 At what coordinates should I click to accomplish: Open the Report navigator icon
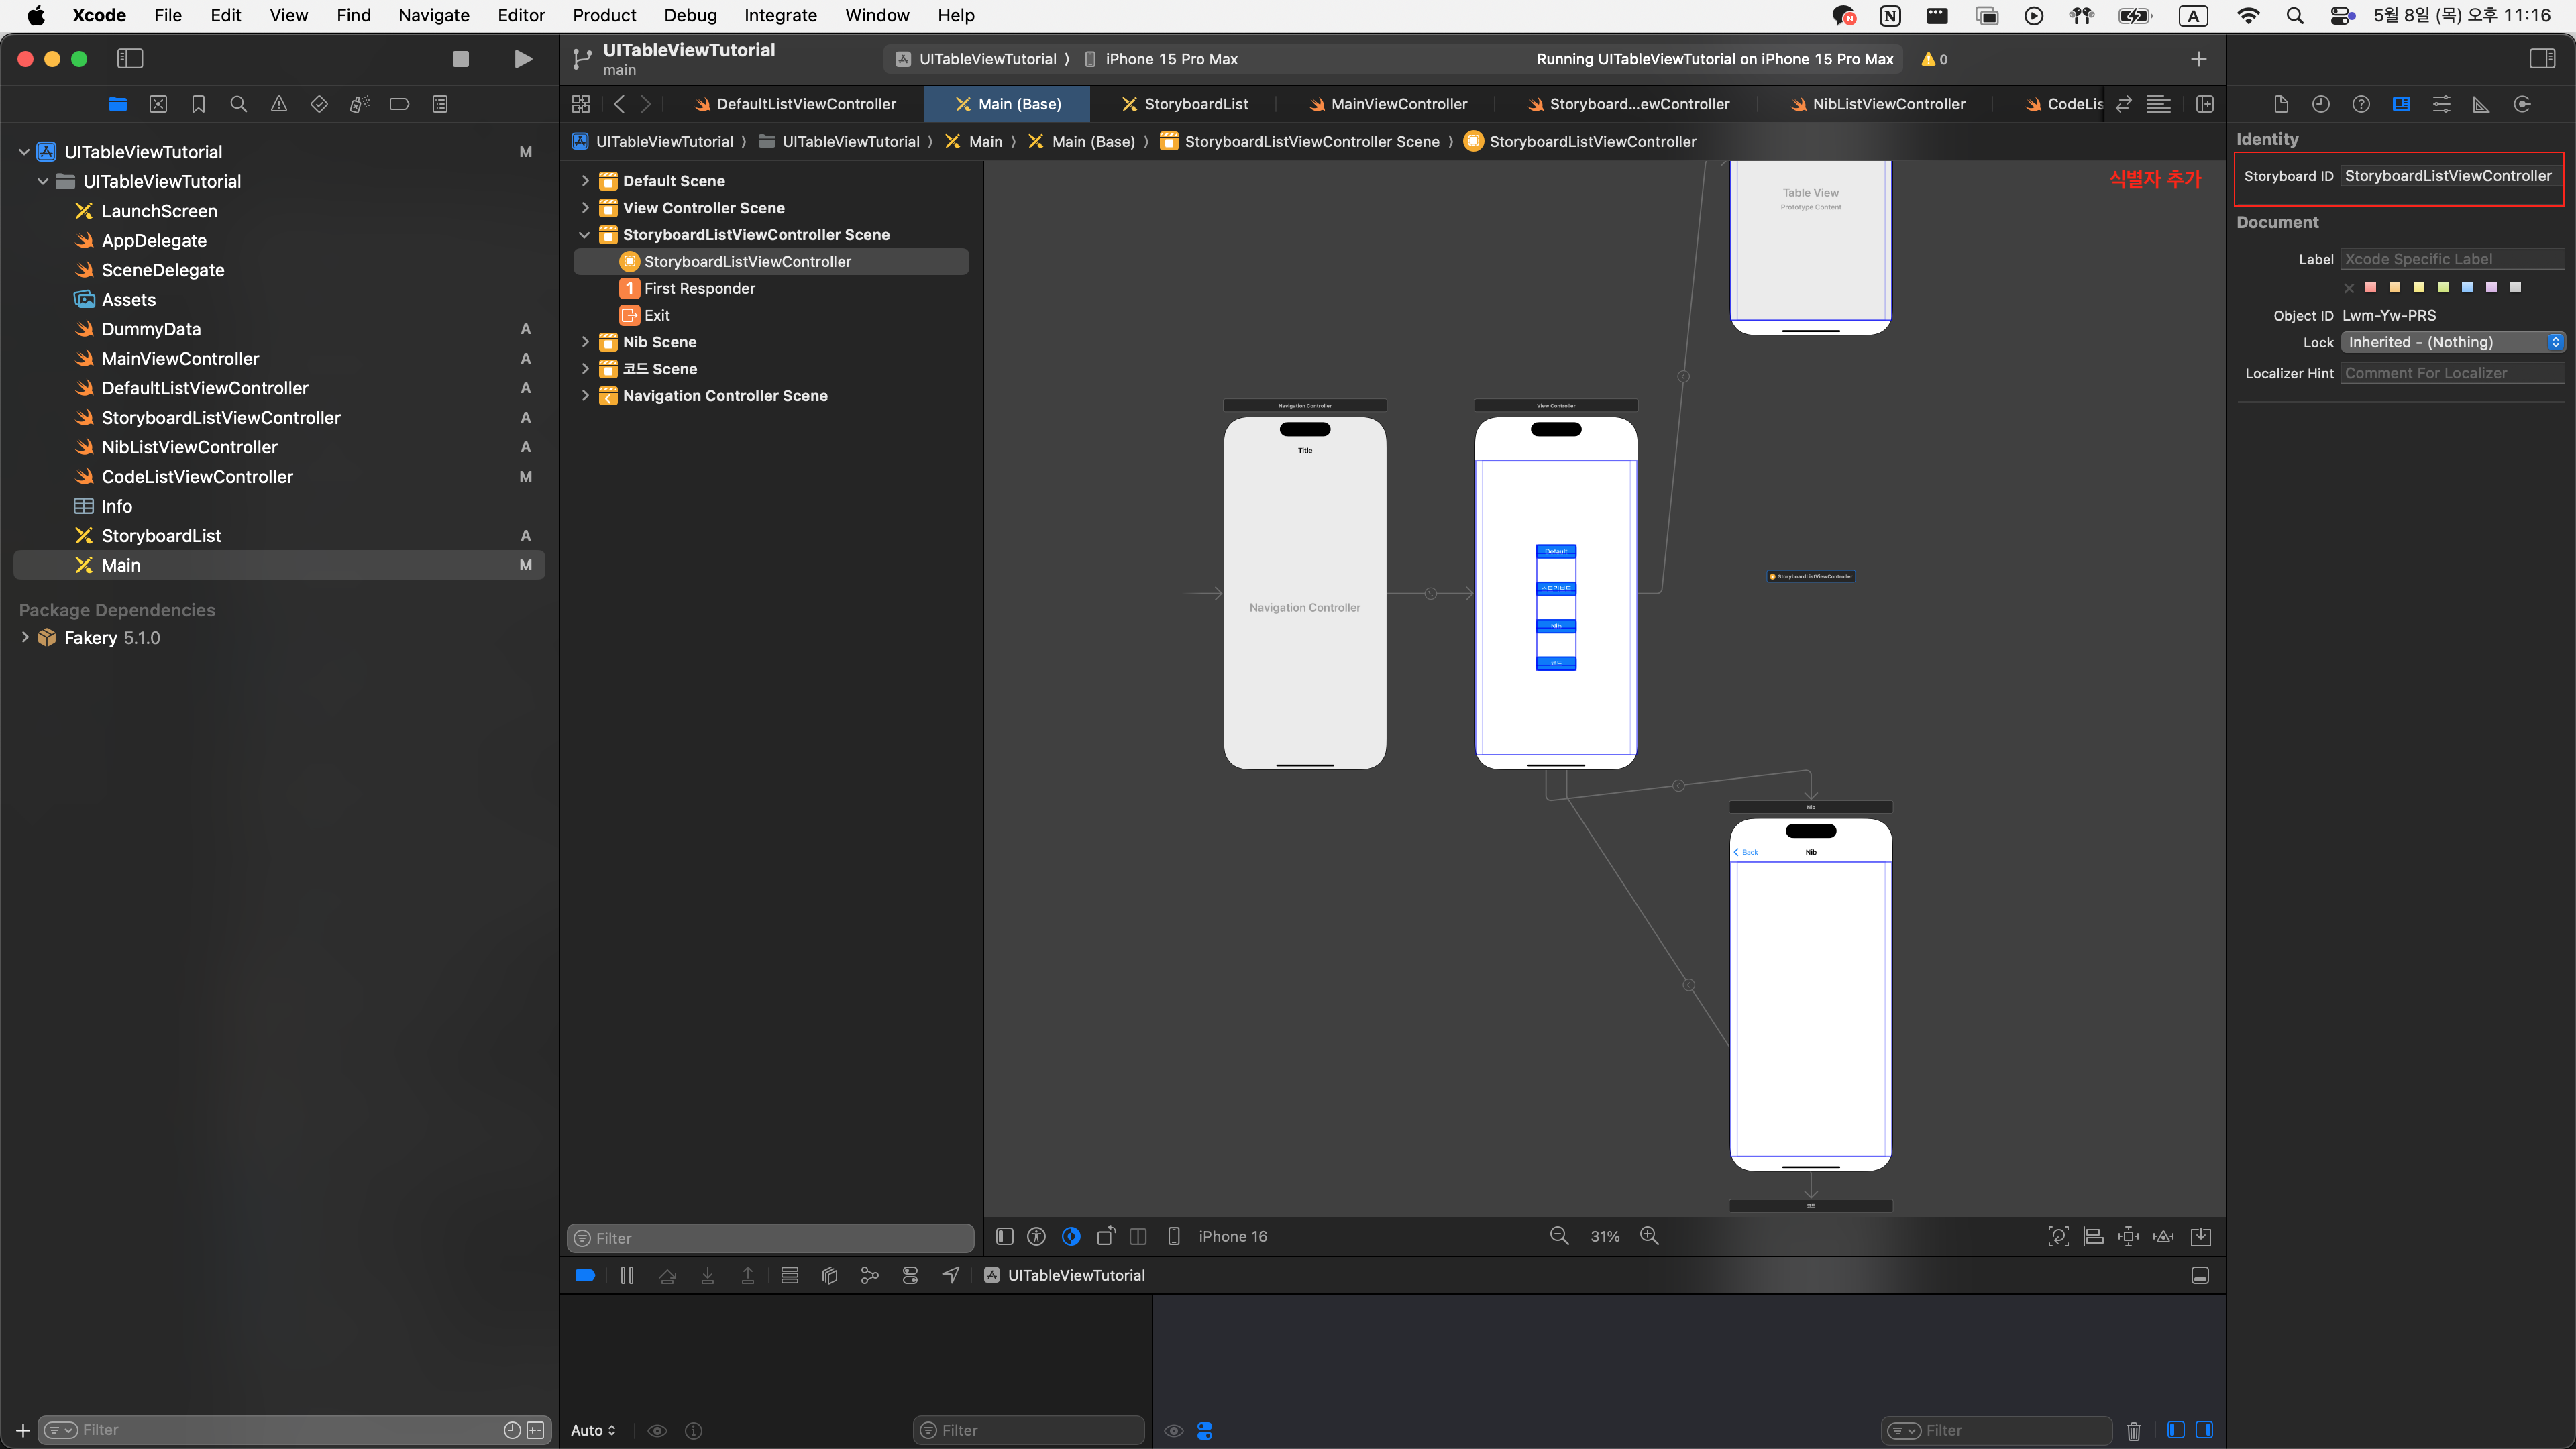[440, 104]
